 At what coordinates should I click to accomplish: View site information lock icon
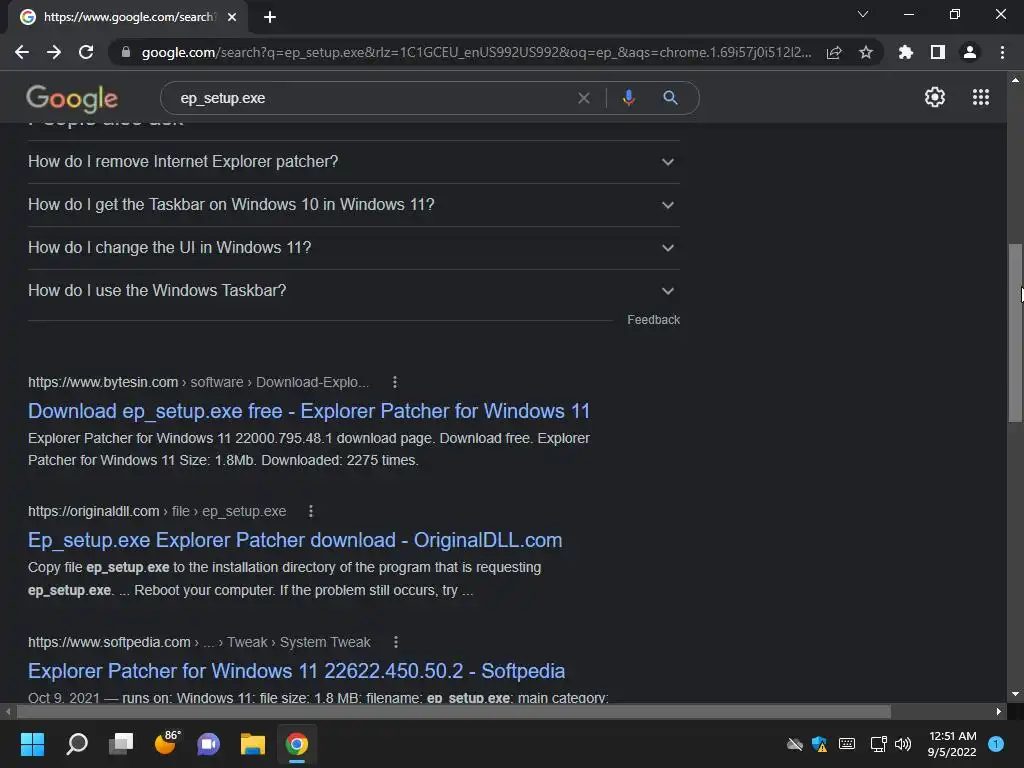pos(126,52)
